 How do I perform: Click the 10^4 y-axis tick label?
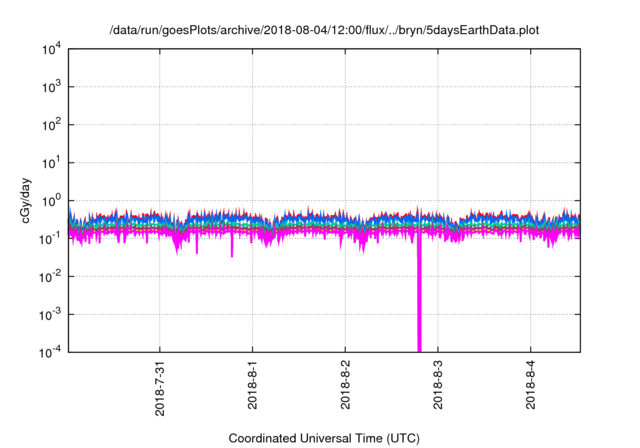(x=52, y=49)
